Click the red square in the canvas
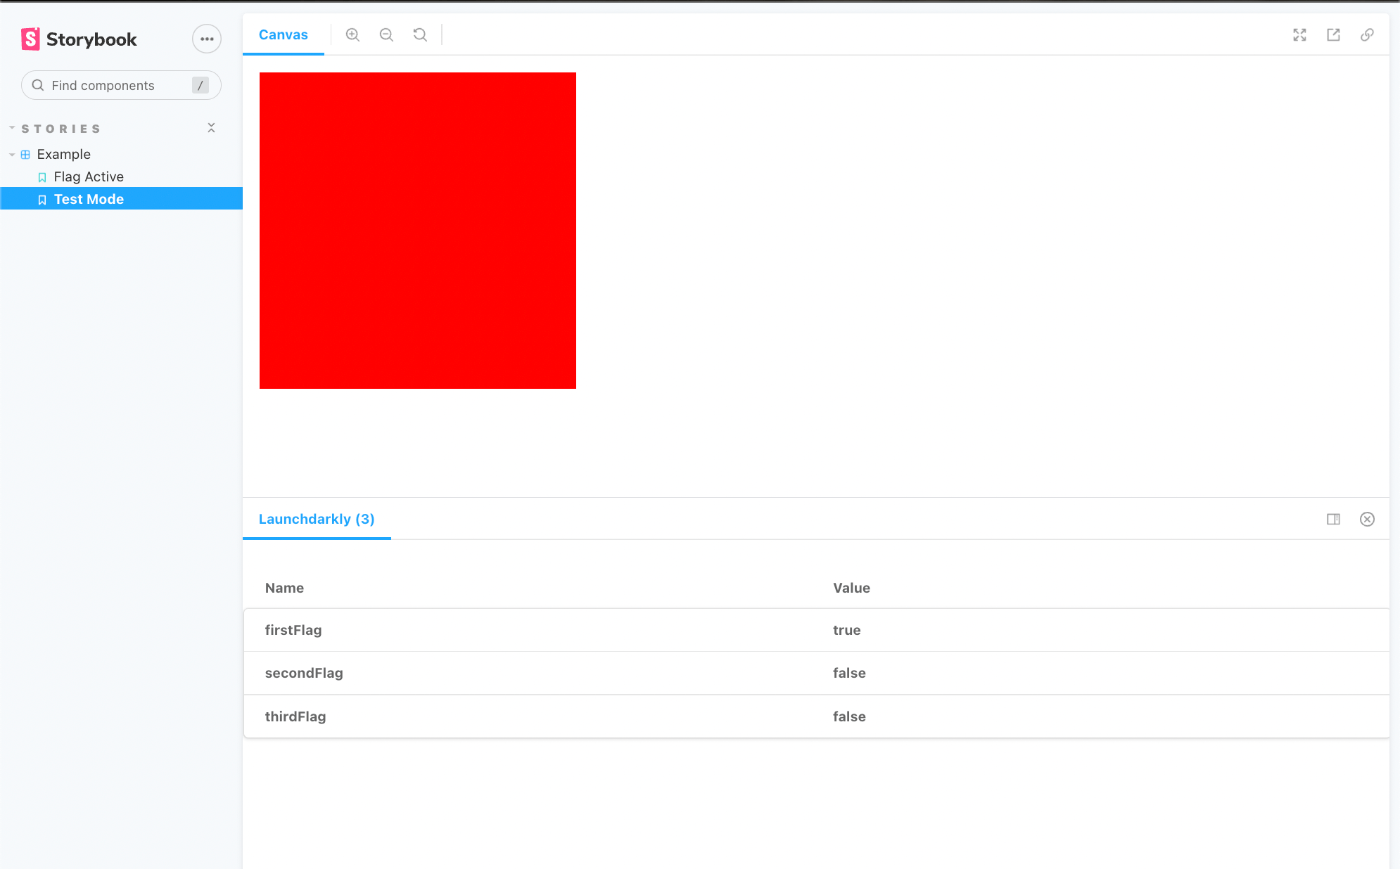This screenshot has height=869, width=1400. tap(417, 230)
